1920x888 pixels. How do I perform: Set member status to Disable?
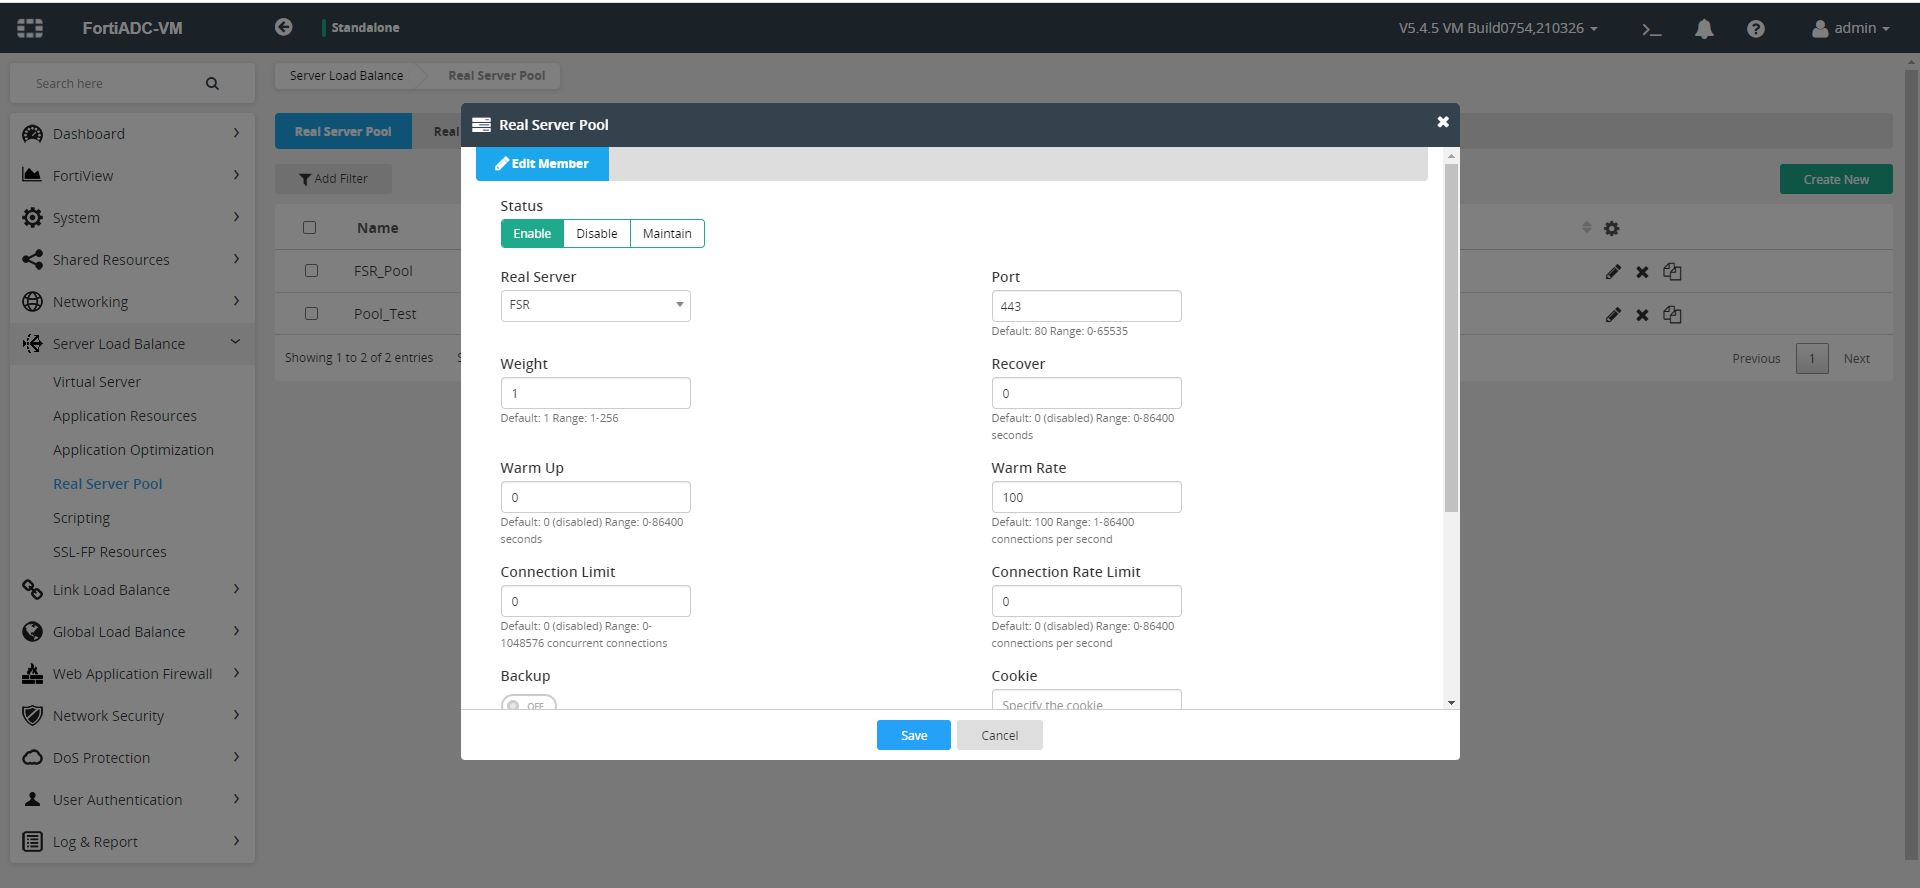click(597, 233)
